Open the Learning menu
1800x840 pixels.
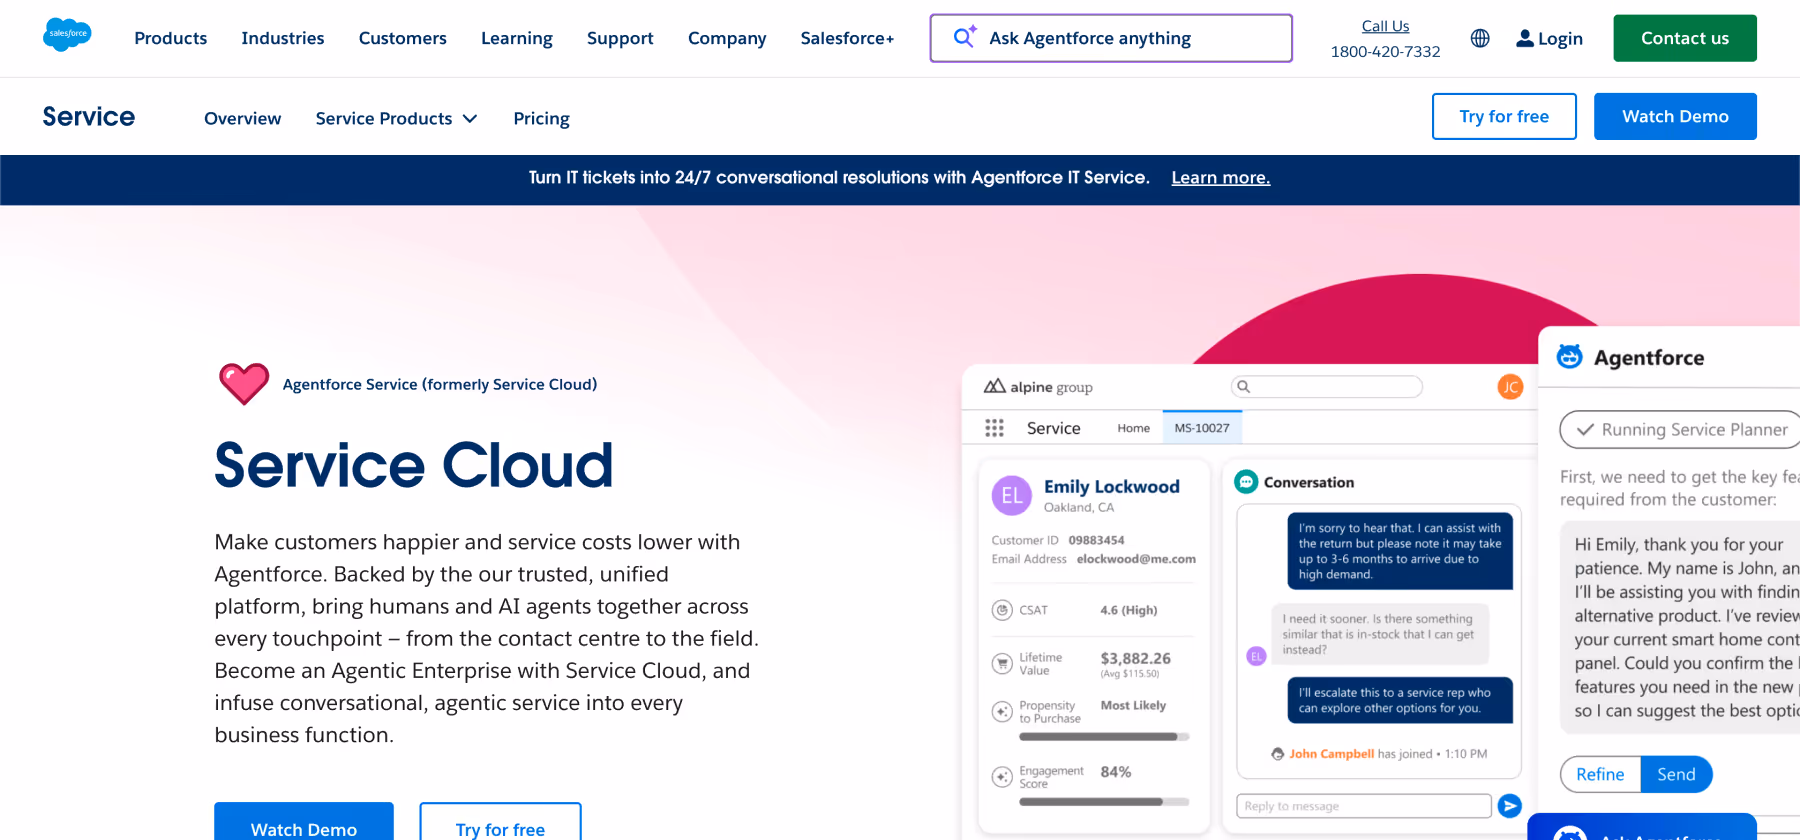click(517, 38)
